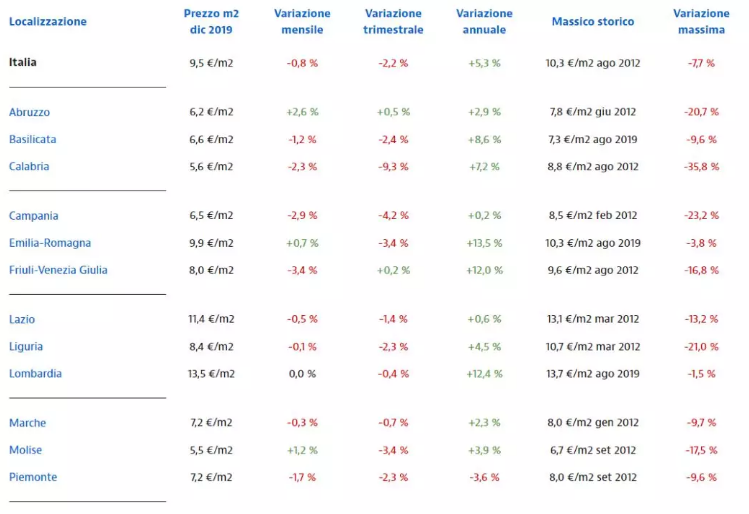Viewport: 749px width, 514px height.
Task: Open Friuli-Venezia Giulia link
Action: tap(58, 270)
